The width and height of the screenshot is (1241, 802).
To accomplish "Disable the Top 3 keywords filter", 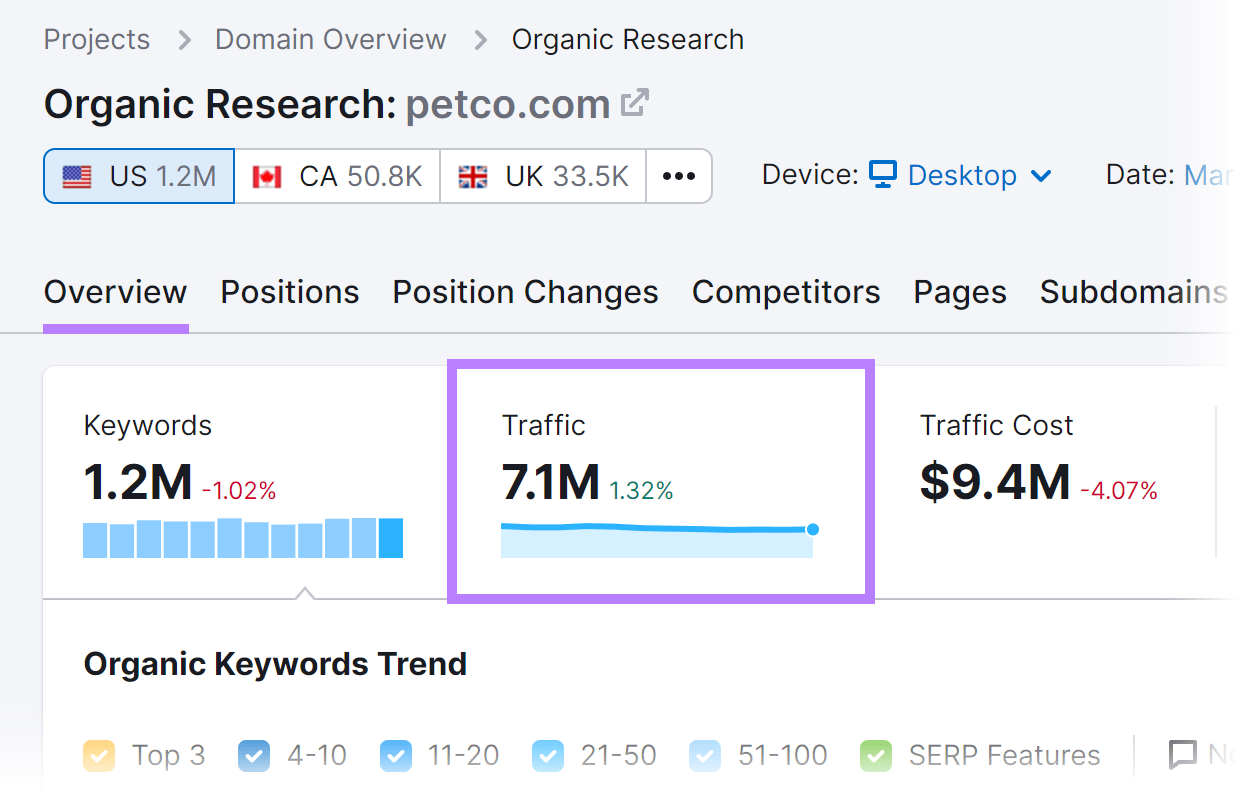I will pyautogui.click(x=99, y=755).
